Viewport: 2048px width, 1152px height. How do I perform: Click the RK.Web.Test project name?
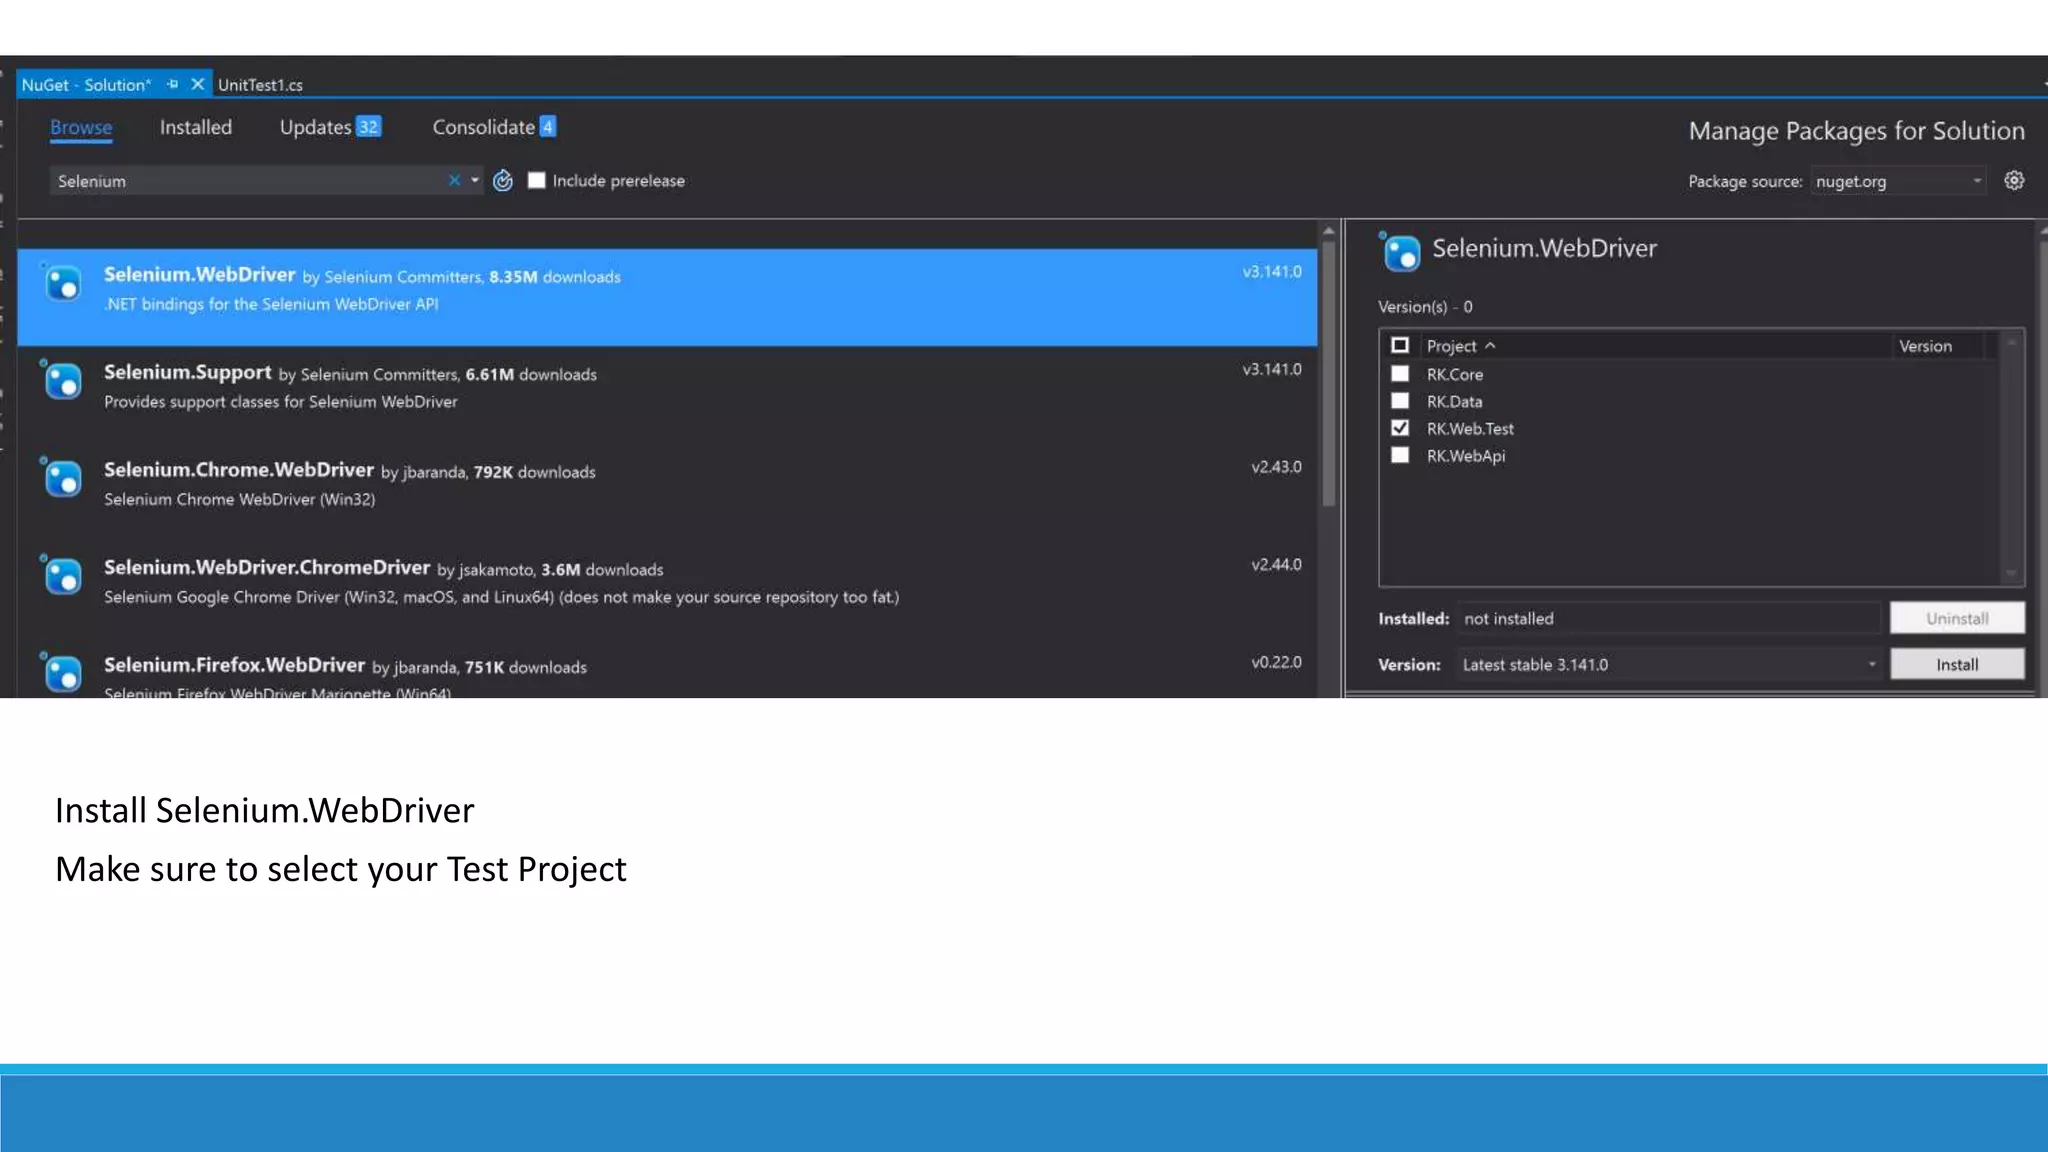[1470, 428]
